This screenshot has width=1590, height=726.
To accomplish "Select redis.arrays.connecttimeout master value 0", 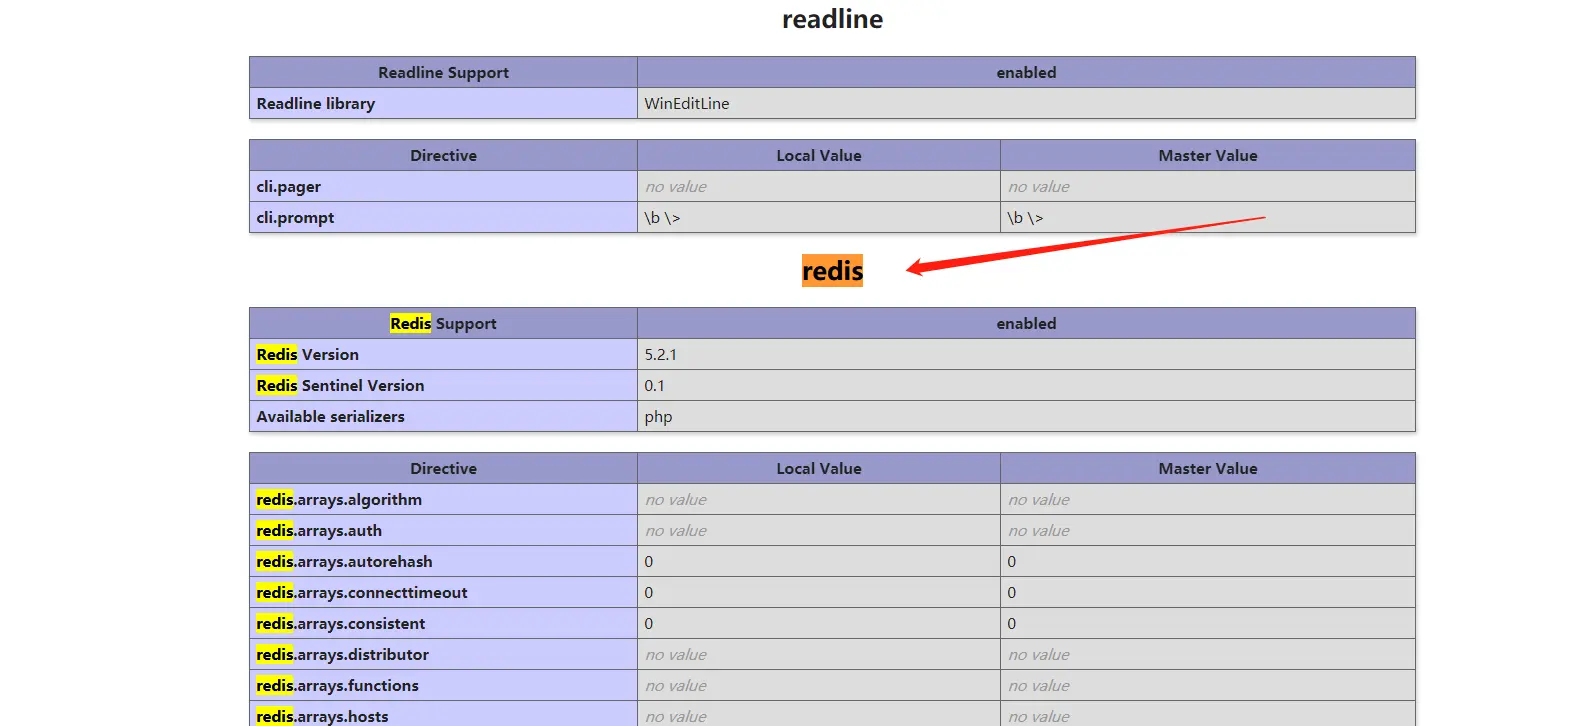I will click(x=1011, y=592).
